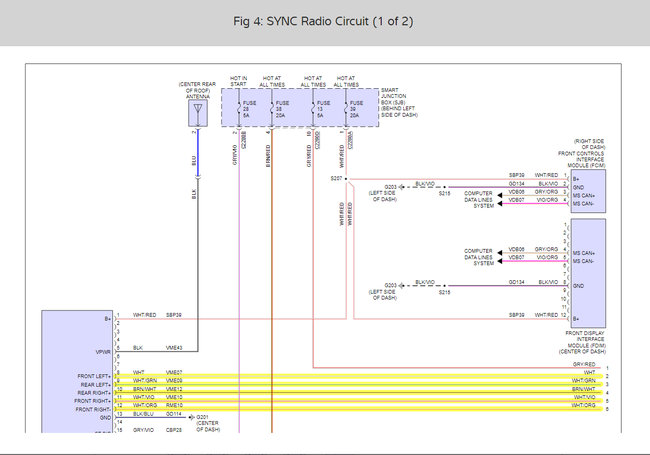Click the SYNC Radio Circuit figure title
This screenshot has height=455, width=650.
[324, 21]
